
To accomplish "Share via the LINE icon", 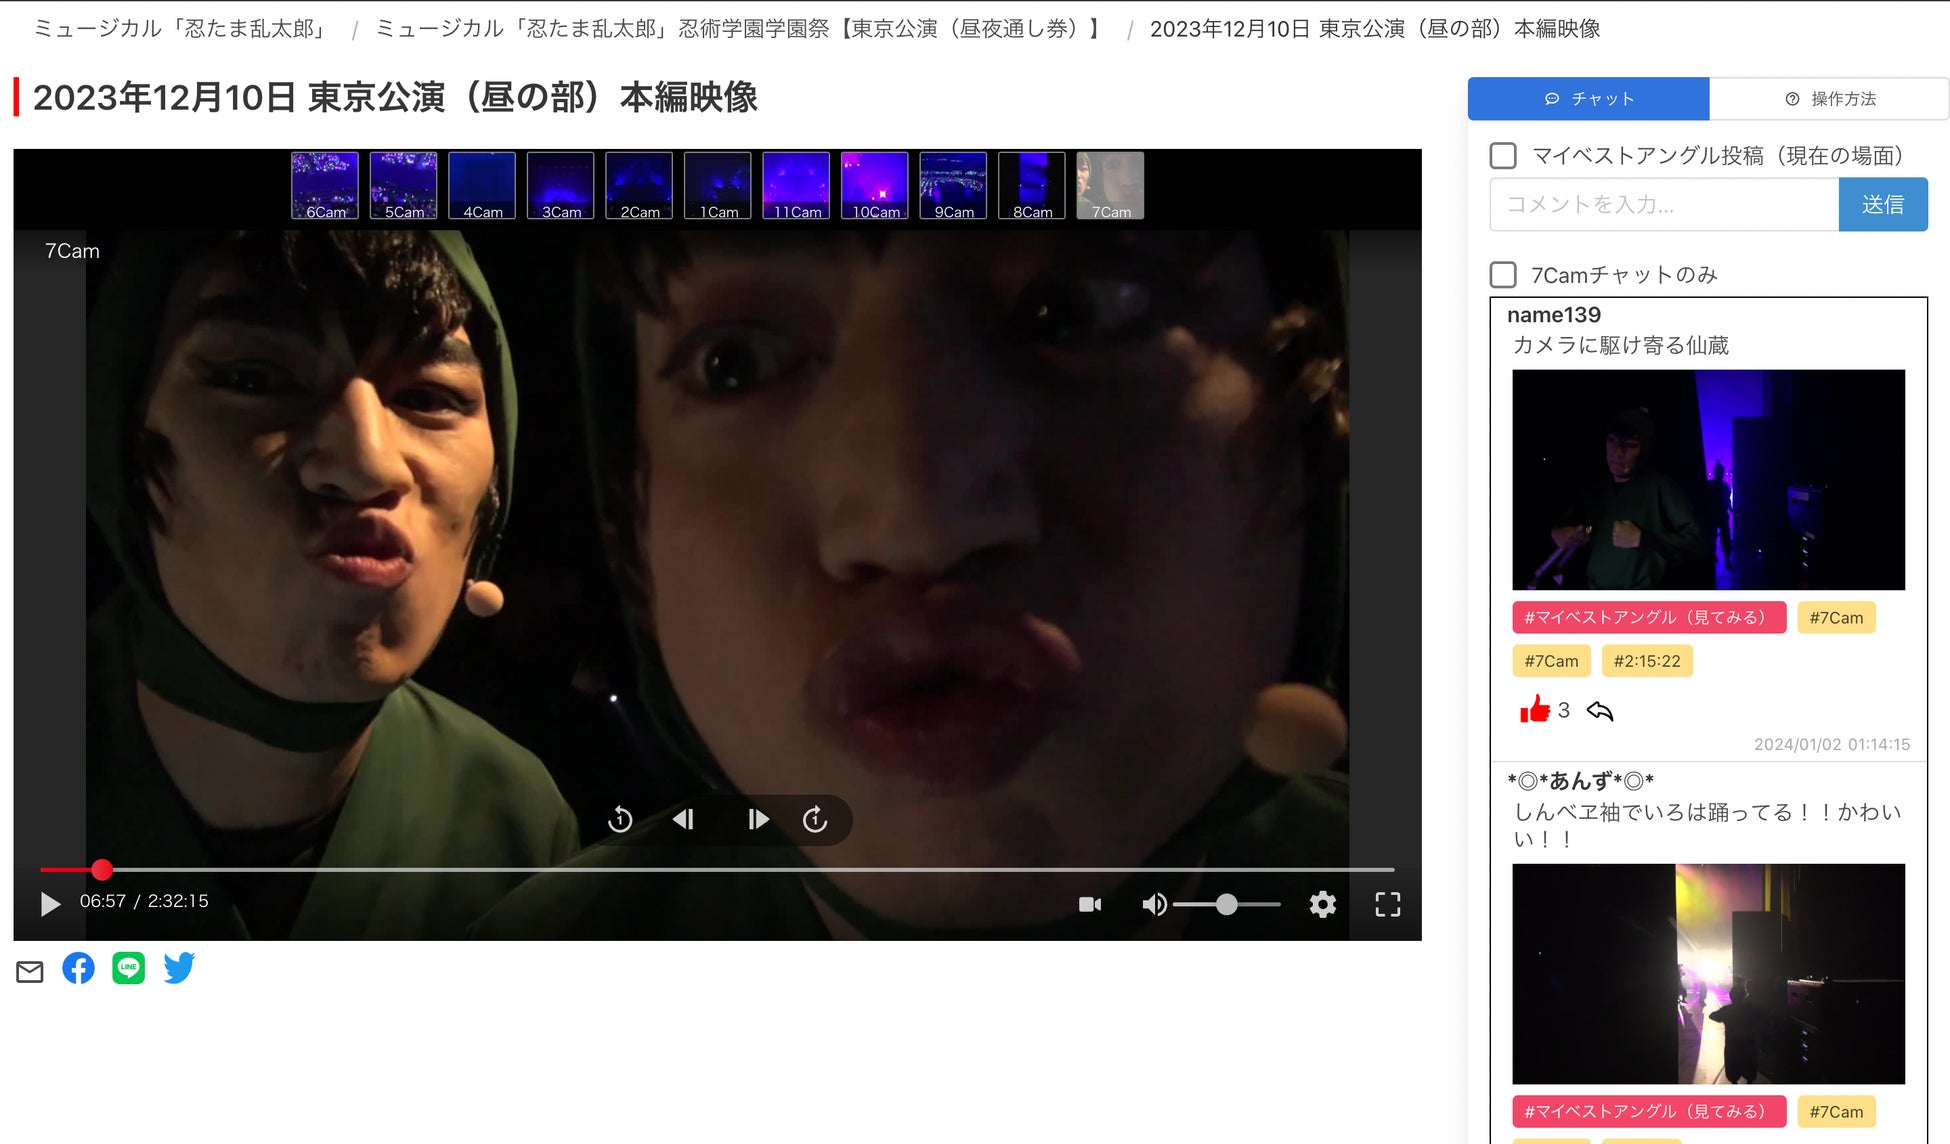I will click(x=128, y=968).
